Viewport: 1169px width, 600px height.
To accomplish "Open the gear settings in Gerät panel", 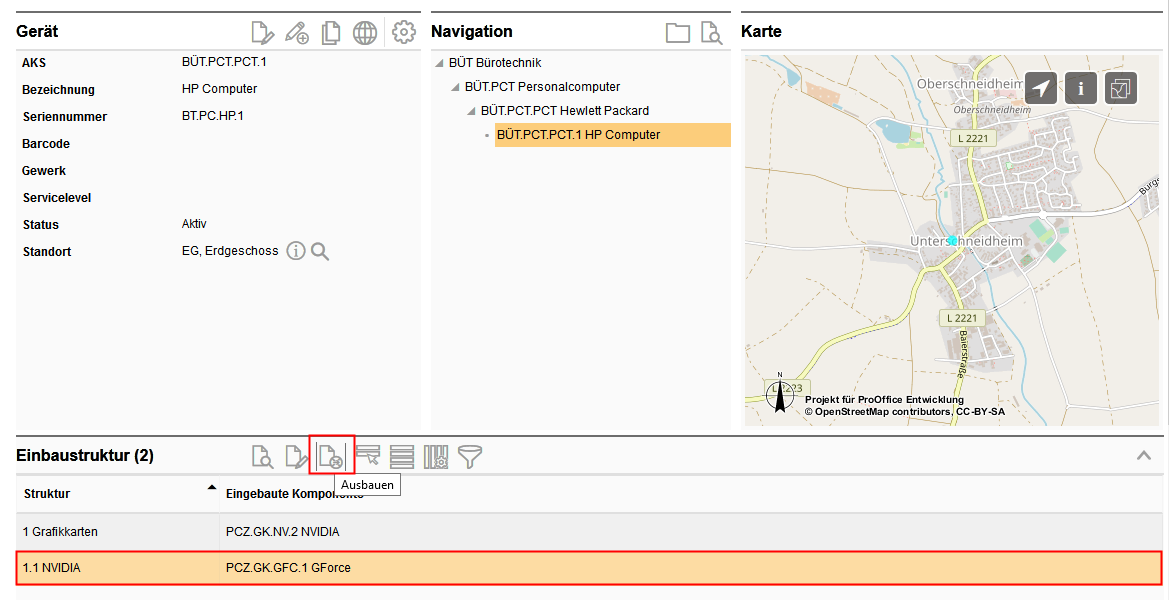I will (x=404, y=33).
